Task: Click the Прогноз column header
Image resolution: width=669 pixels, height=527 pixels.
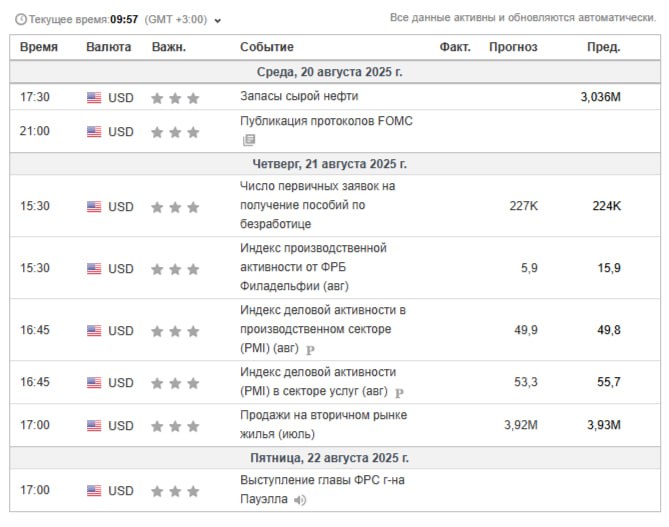Action: pyautogui.click(x=513, y=47)
